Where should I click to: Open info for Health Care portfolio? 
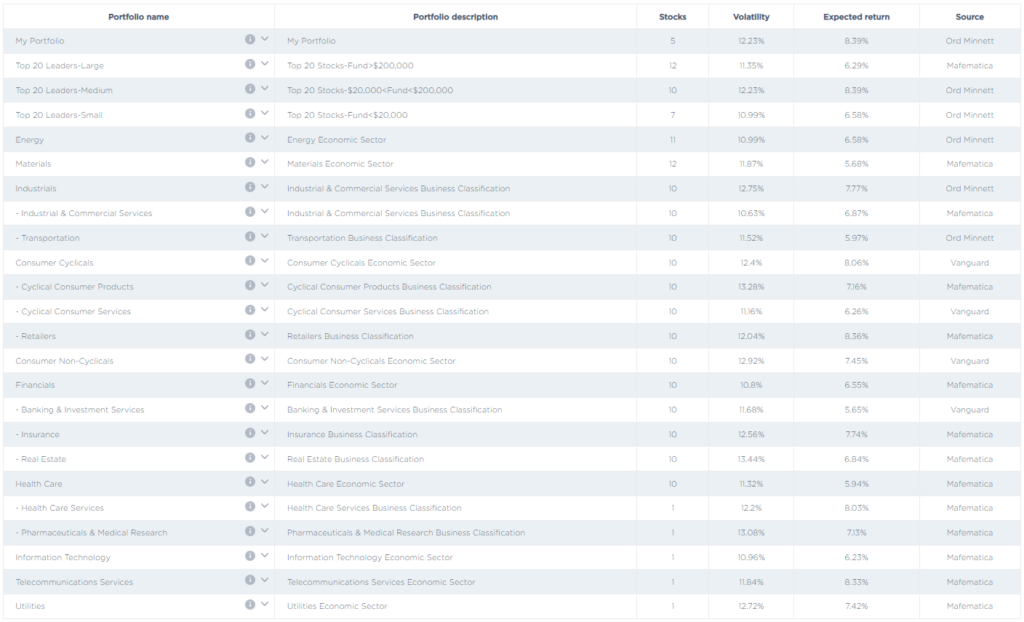coord(250,482)
